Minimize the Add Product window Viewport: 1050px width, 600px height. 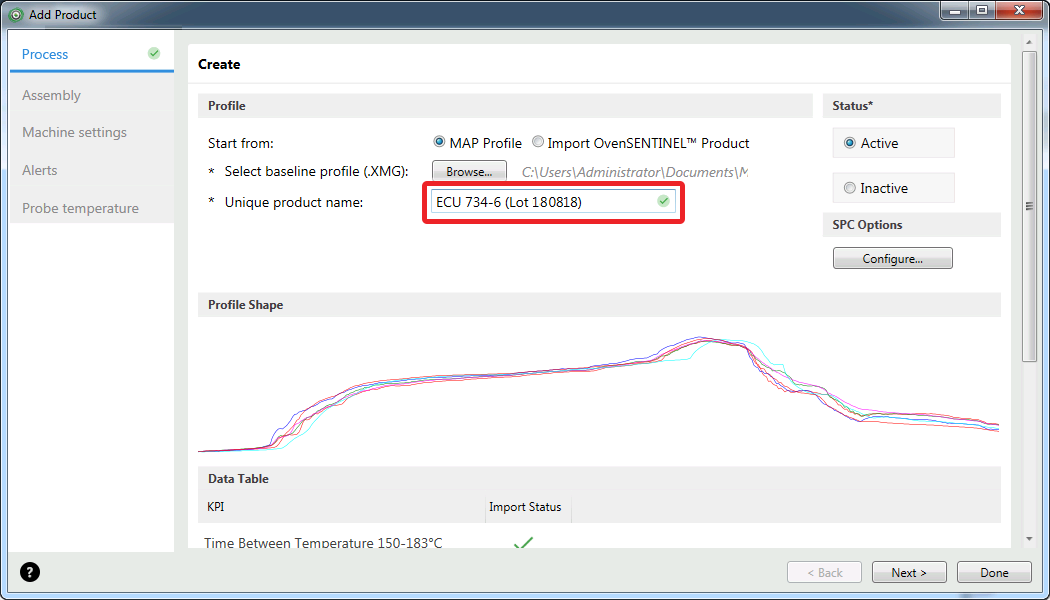click(x=956, y=10)
